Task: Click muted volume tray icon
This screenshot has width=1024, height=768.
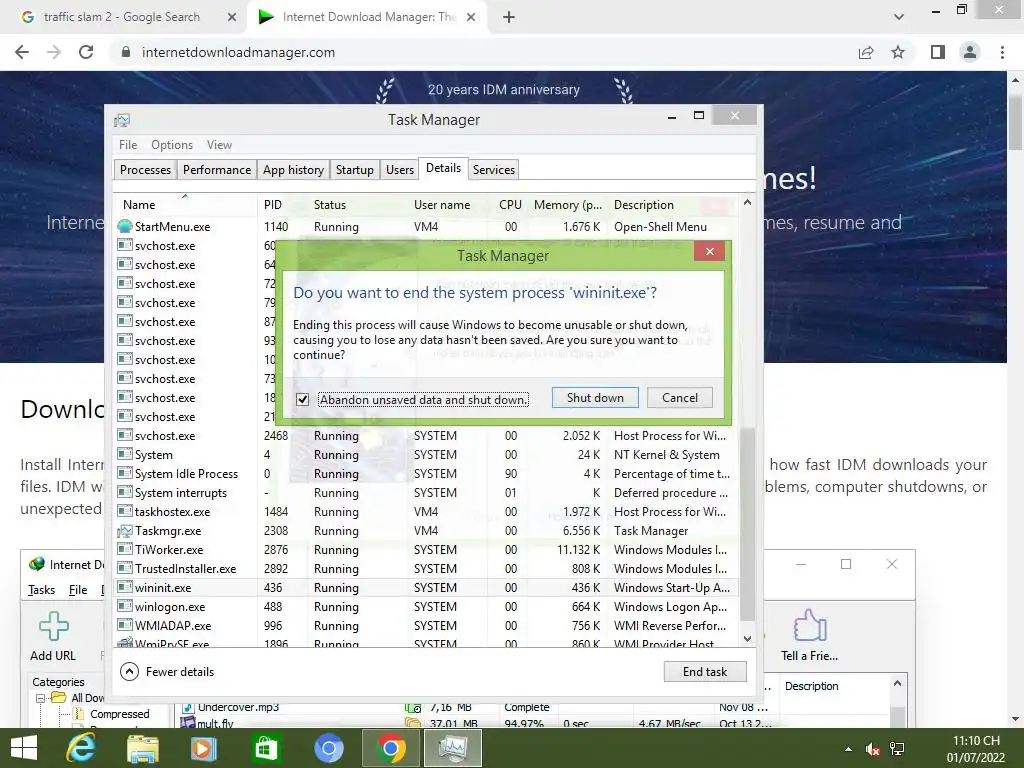Action: (x=872, y=749)
